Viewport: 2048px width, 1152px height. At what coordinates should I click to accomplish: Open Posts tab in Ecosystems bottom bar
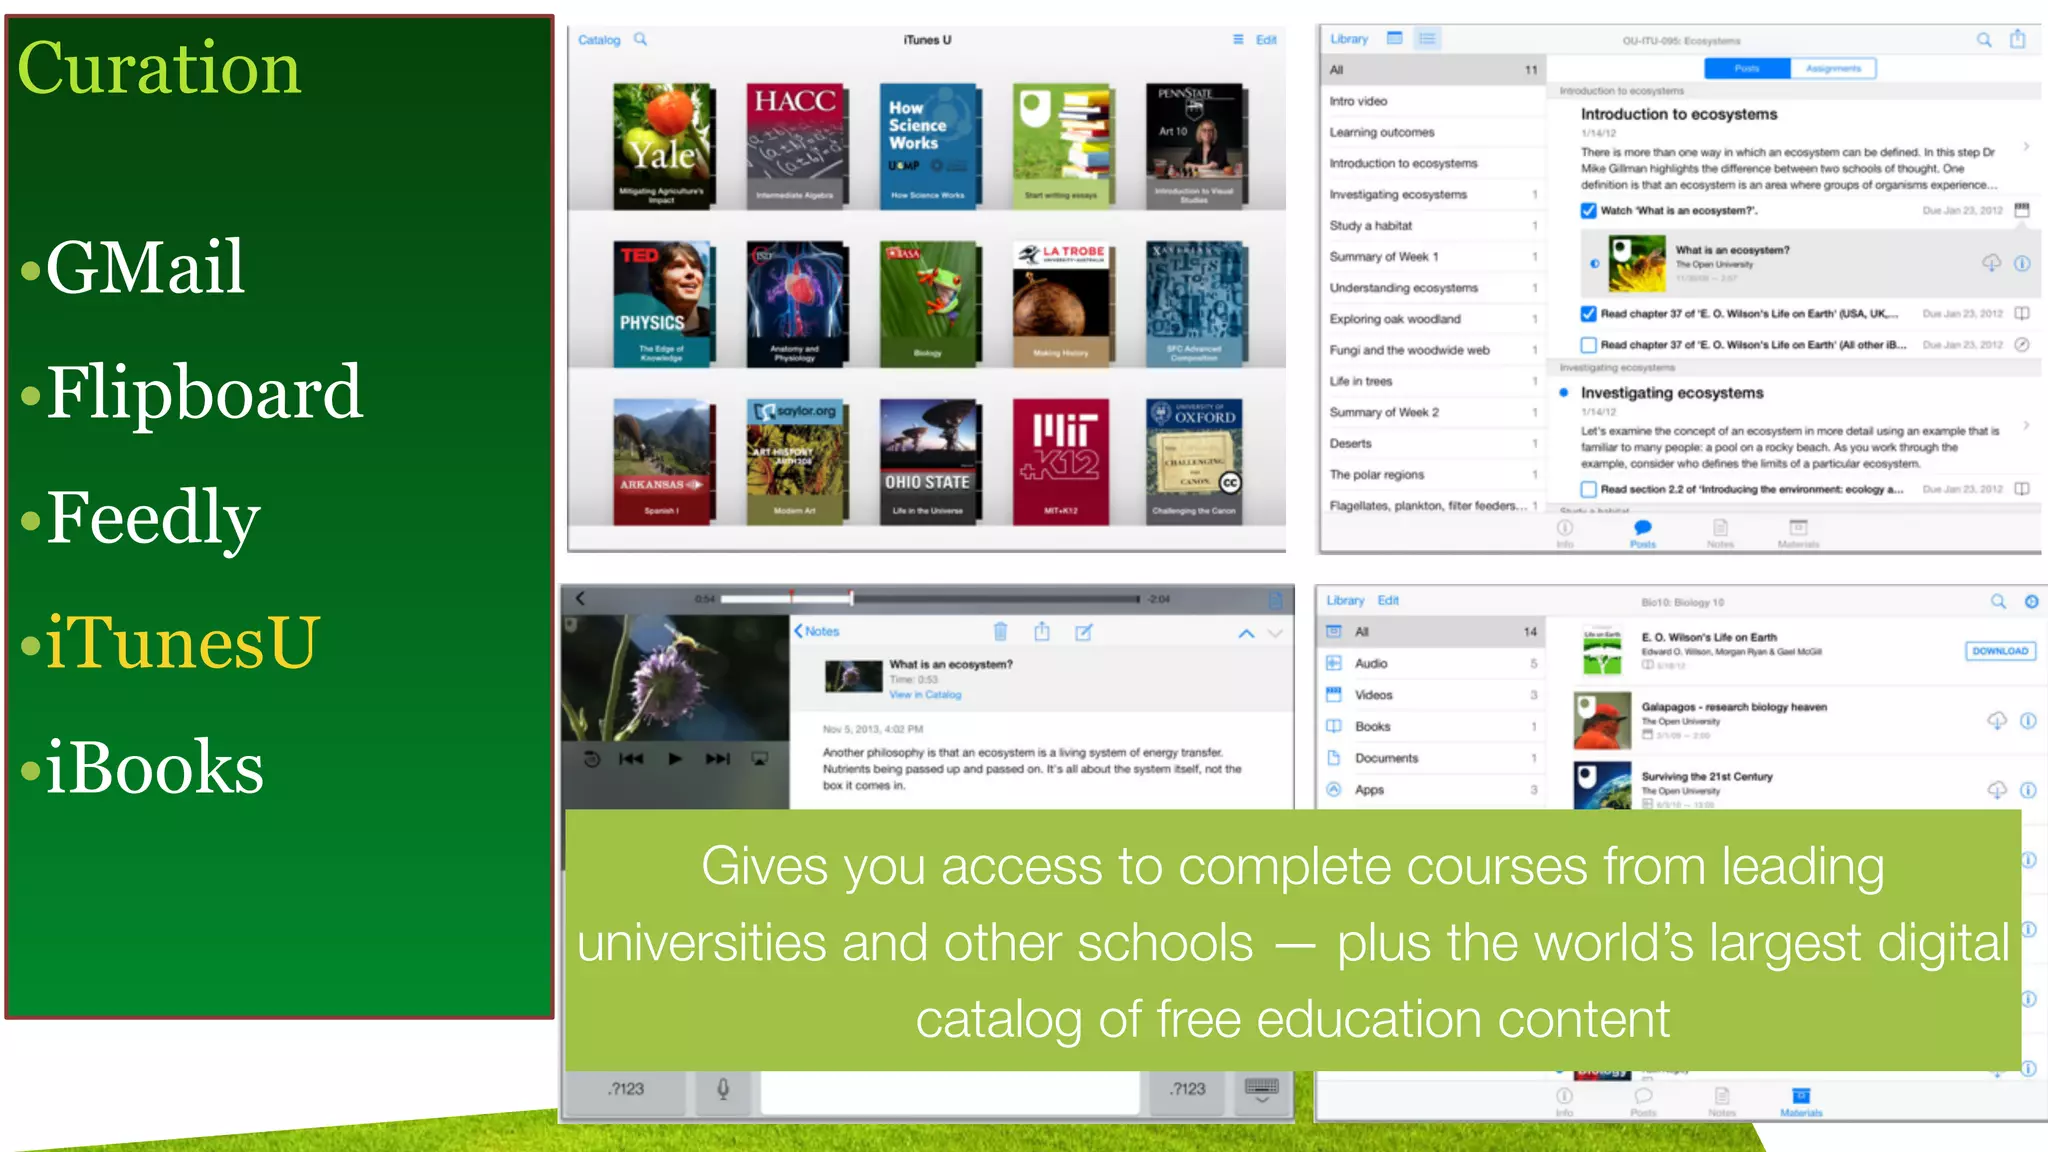(1643, 533)
